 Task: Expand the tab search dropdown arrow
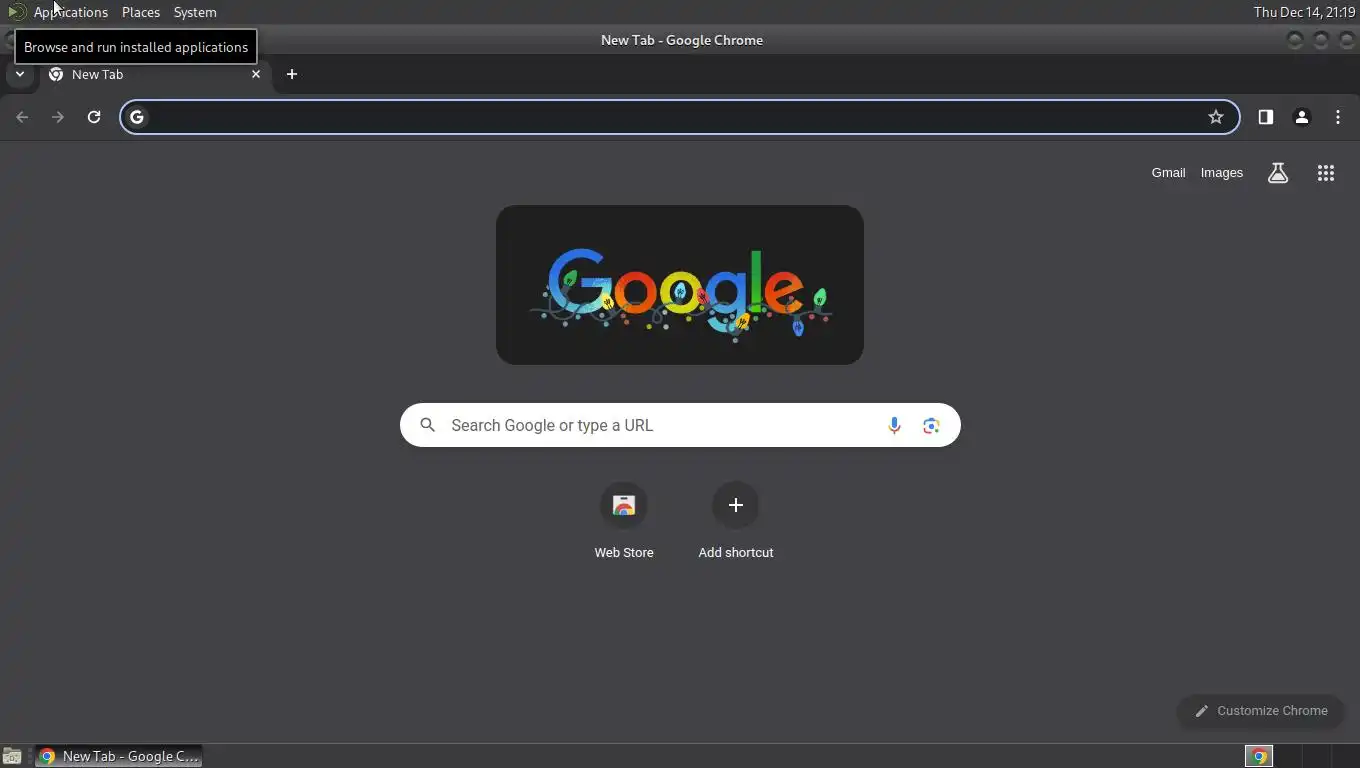point(19,74)
